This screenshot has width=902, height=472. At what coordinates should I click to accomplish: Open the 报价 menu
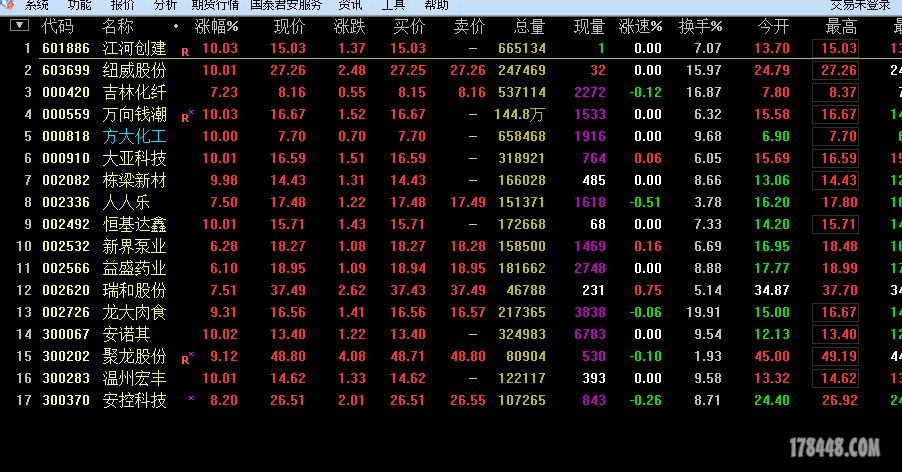click(123, 5)
